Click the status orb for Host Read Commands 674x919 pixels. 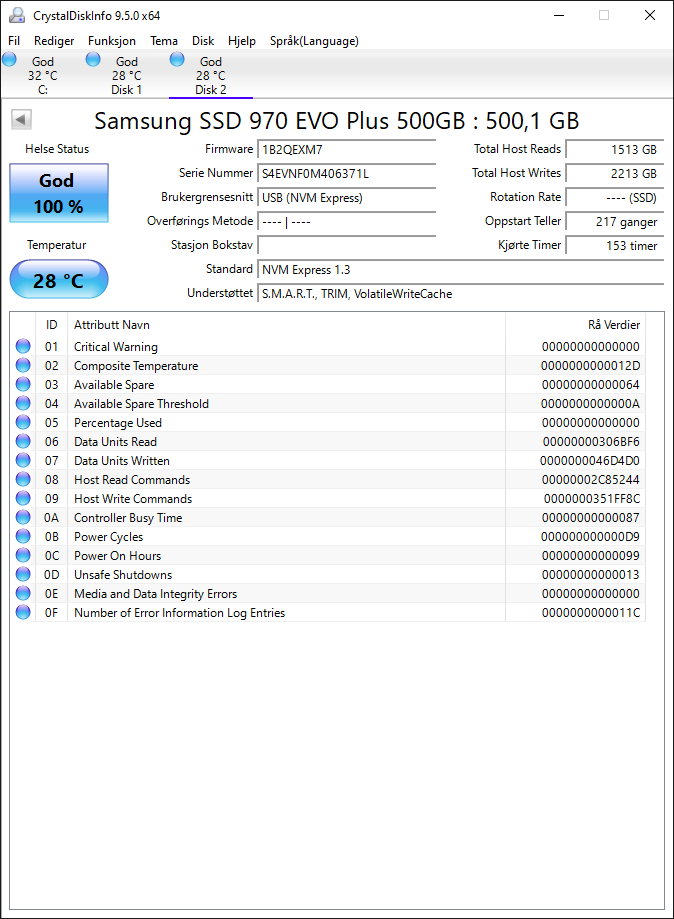coord(23,479)
